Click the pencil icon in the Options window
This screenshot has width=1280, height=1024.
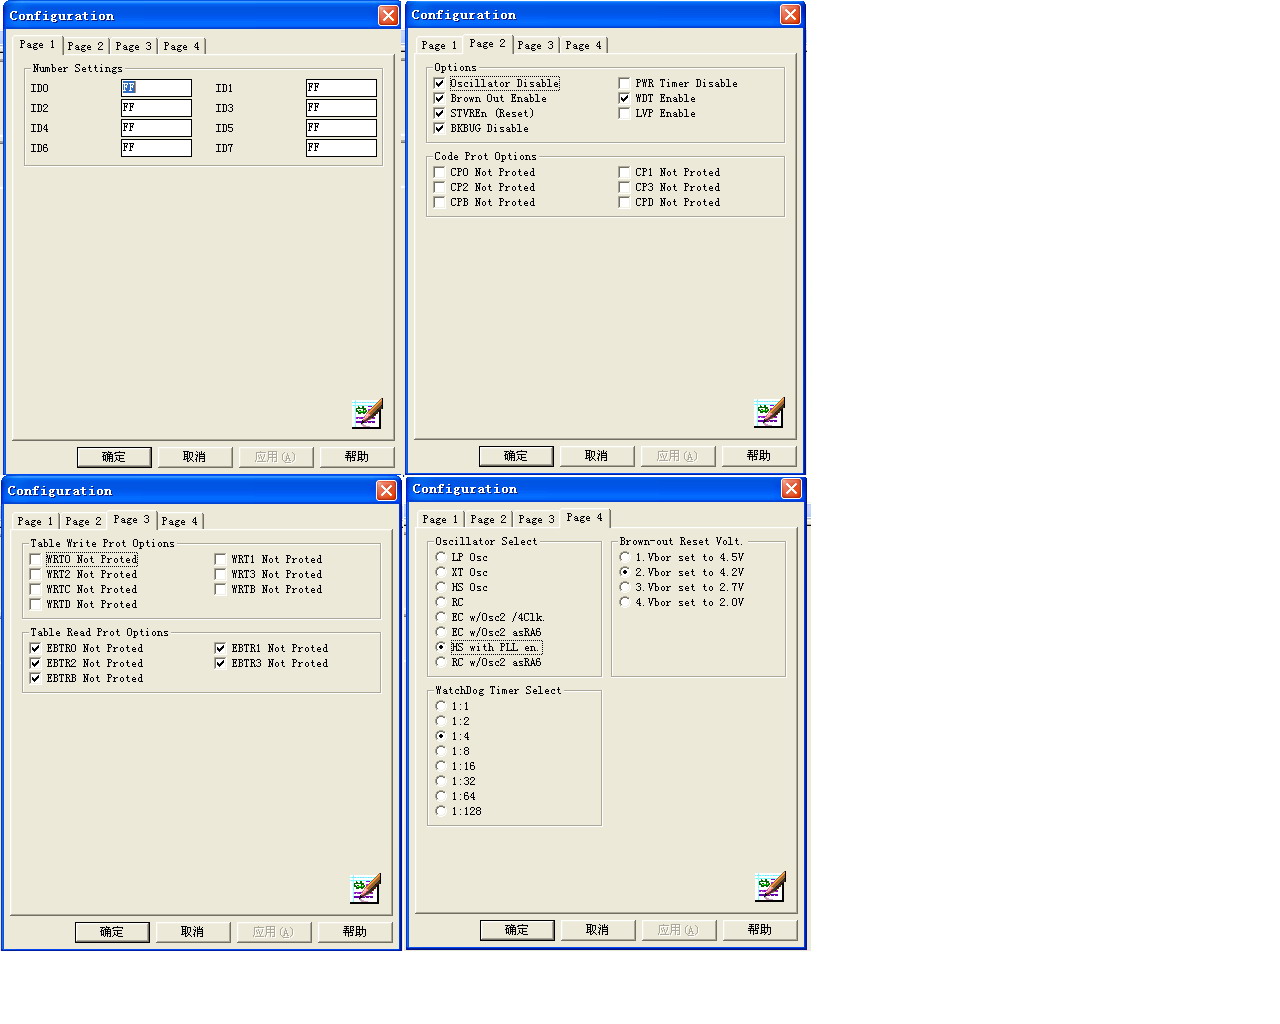[x=769, y=412]
